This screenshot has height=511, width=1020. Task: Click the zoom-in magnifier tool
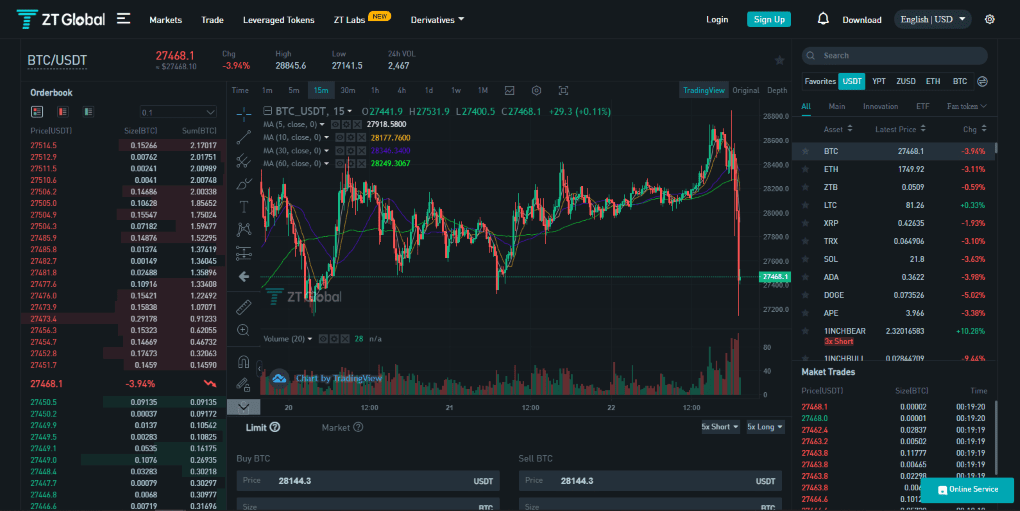(243, 330)
